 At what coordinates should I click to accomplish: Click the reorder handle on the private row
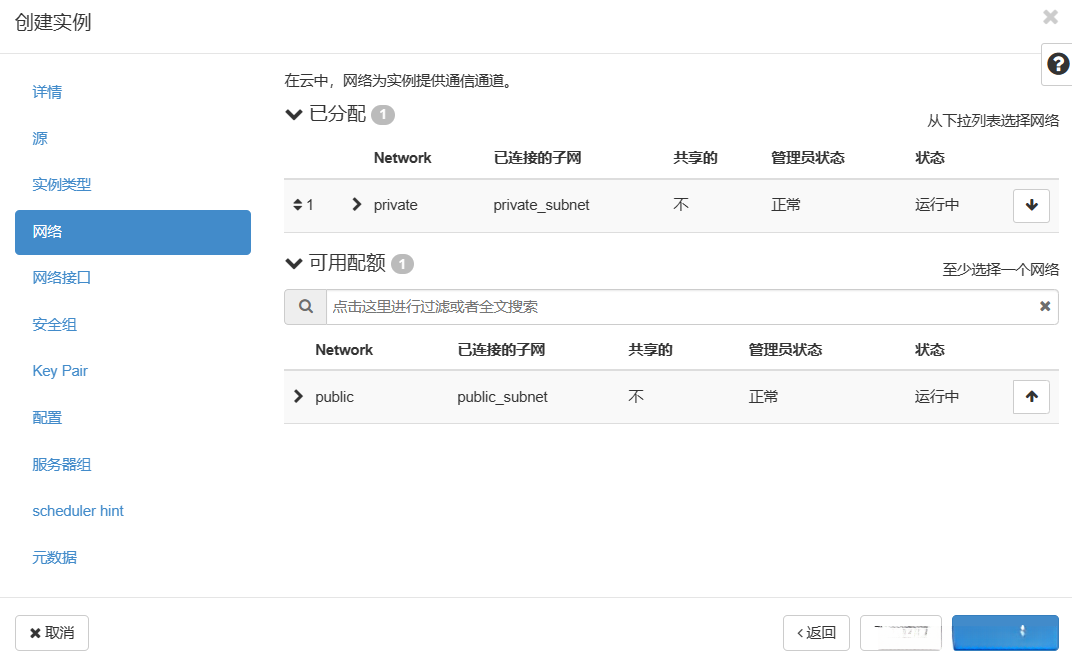click(297, 204)
